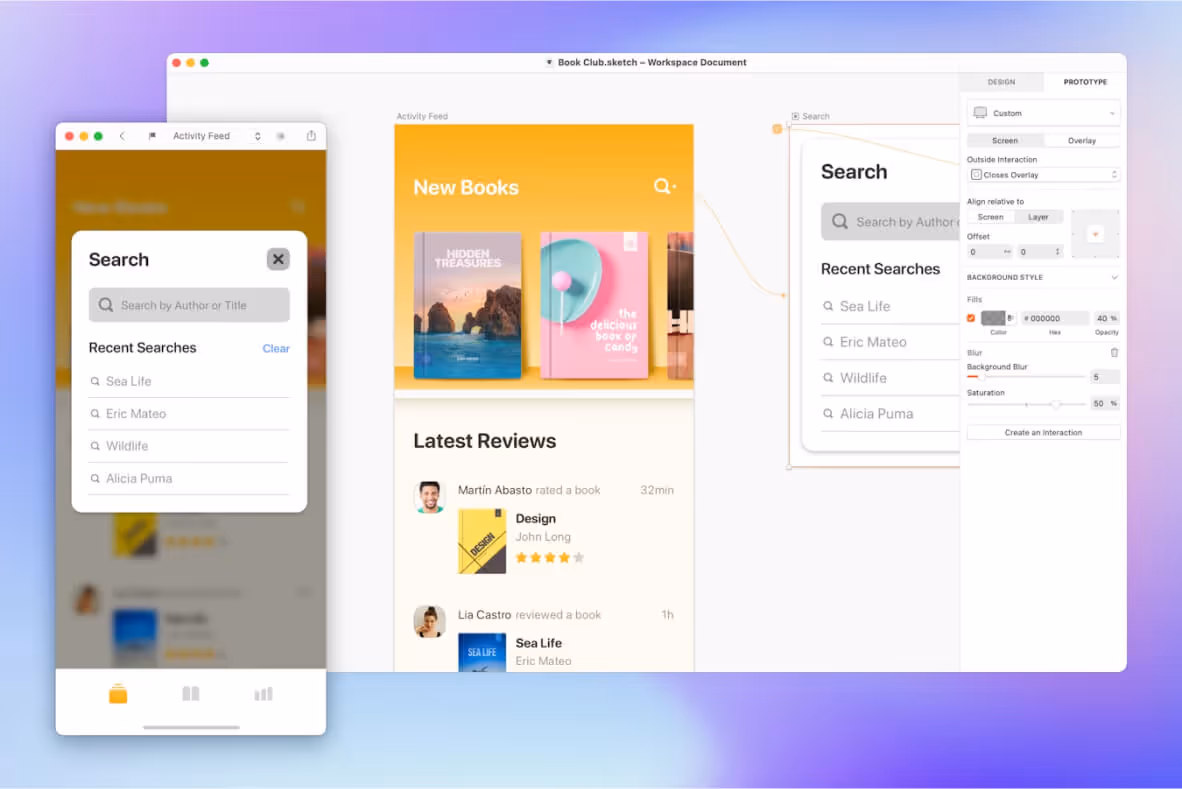Open the books tab icon in the preview footer
The width and height of the screenshot is (1182, 789).
(x=190, y=692)
